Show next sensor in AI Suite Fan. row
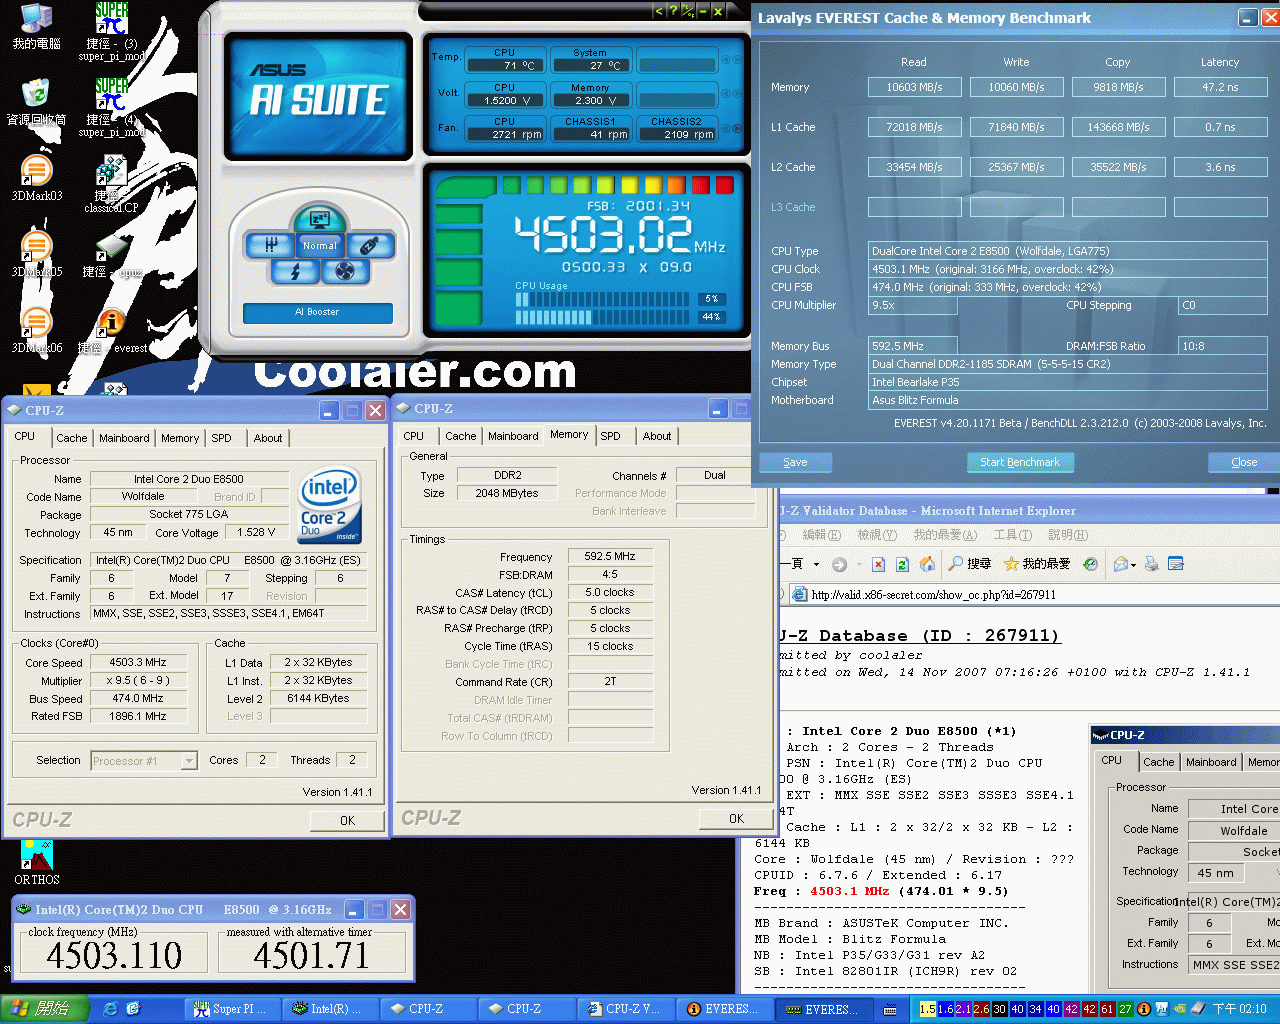Image resolution: width=1280 pixels, height=1024 pixels. tap(738, 128)
